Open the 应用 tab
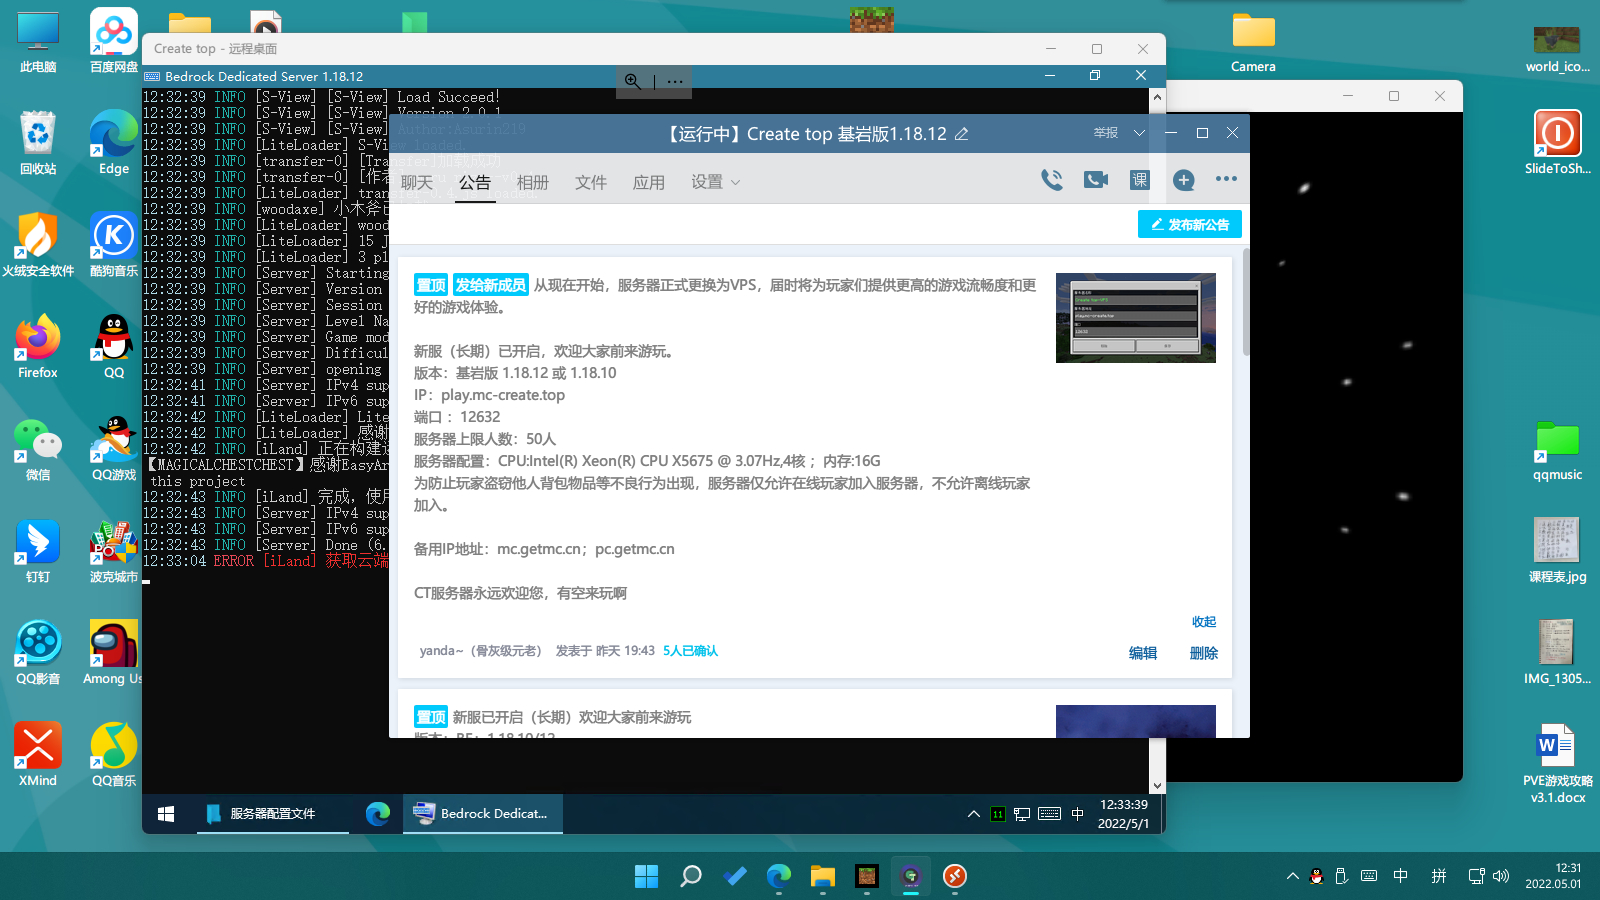This screenshot has height=900, width=1600. coord(649,182)
